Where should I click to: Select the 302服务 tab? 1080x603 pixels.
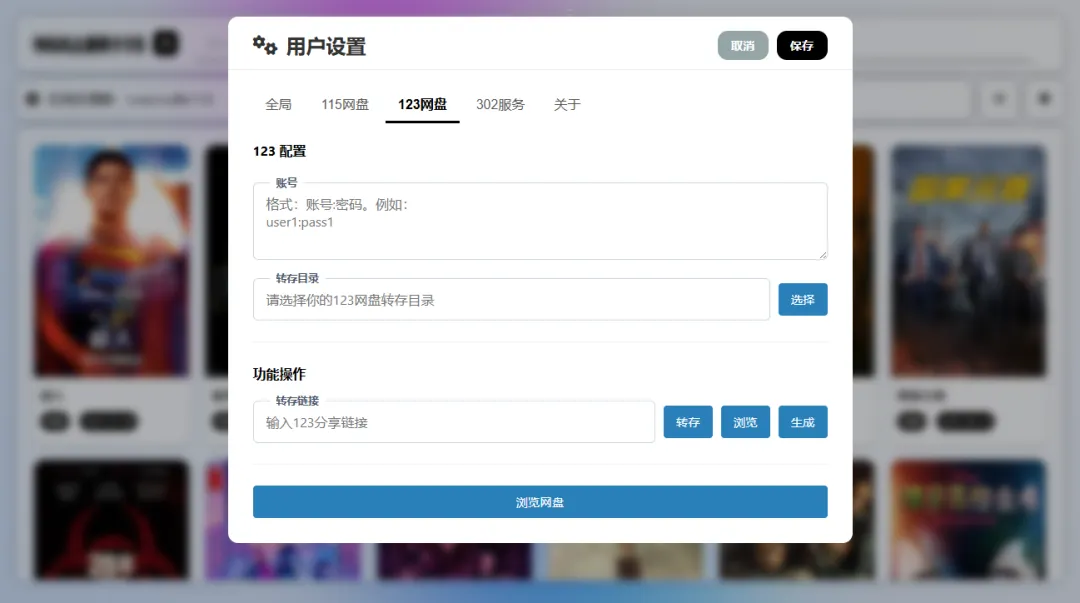coord(501,103)
